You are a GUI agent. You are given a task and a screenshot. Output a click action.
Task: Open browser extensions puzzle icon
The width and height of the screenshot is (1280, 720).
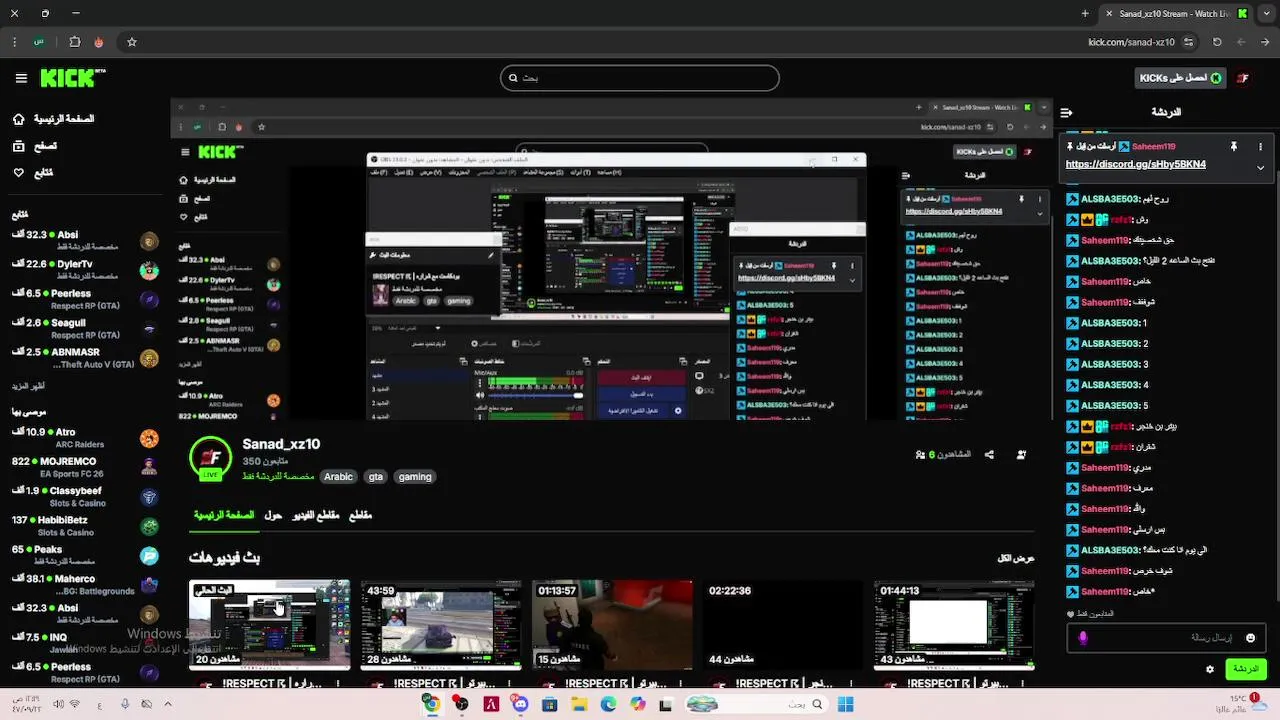tap(75, 42)
